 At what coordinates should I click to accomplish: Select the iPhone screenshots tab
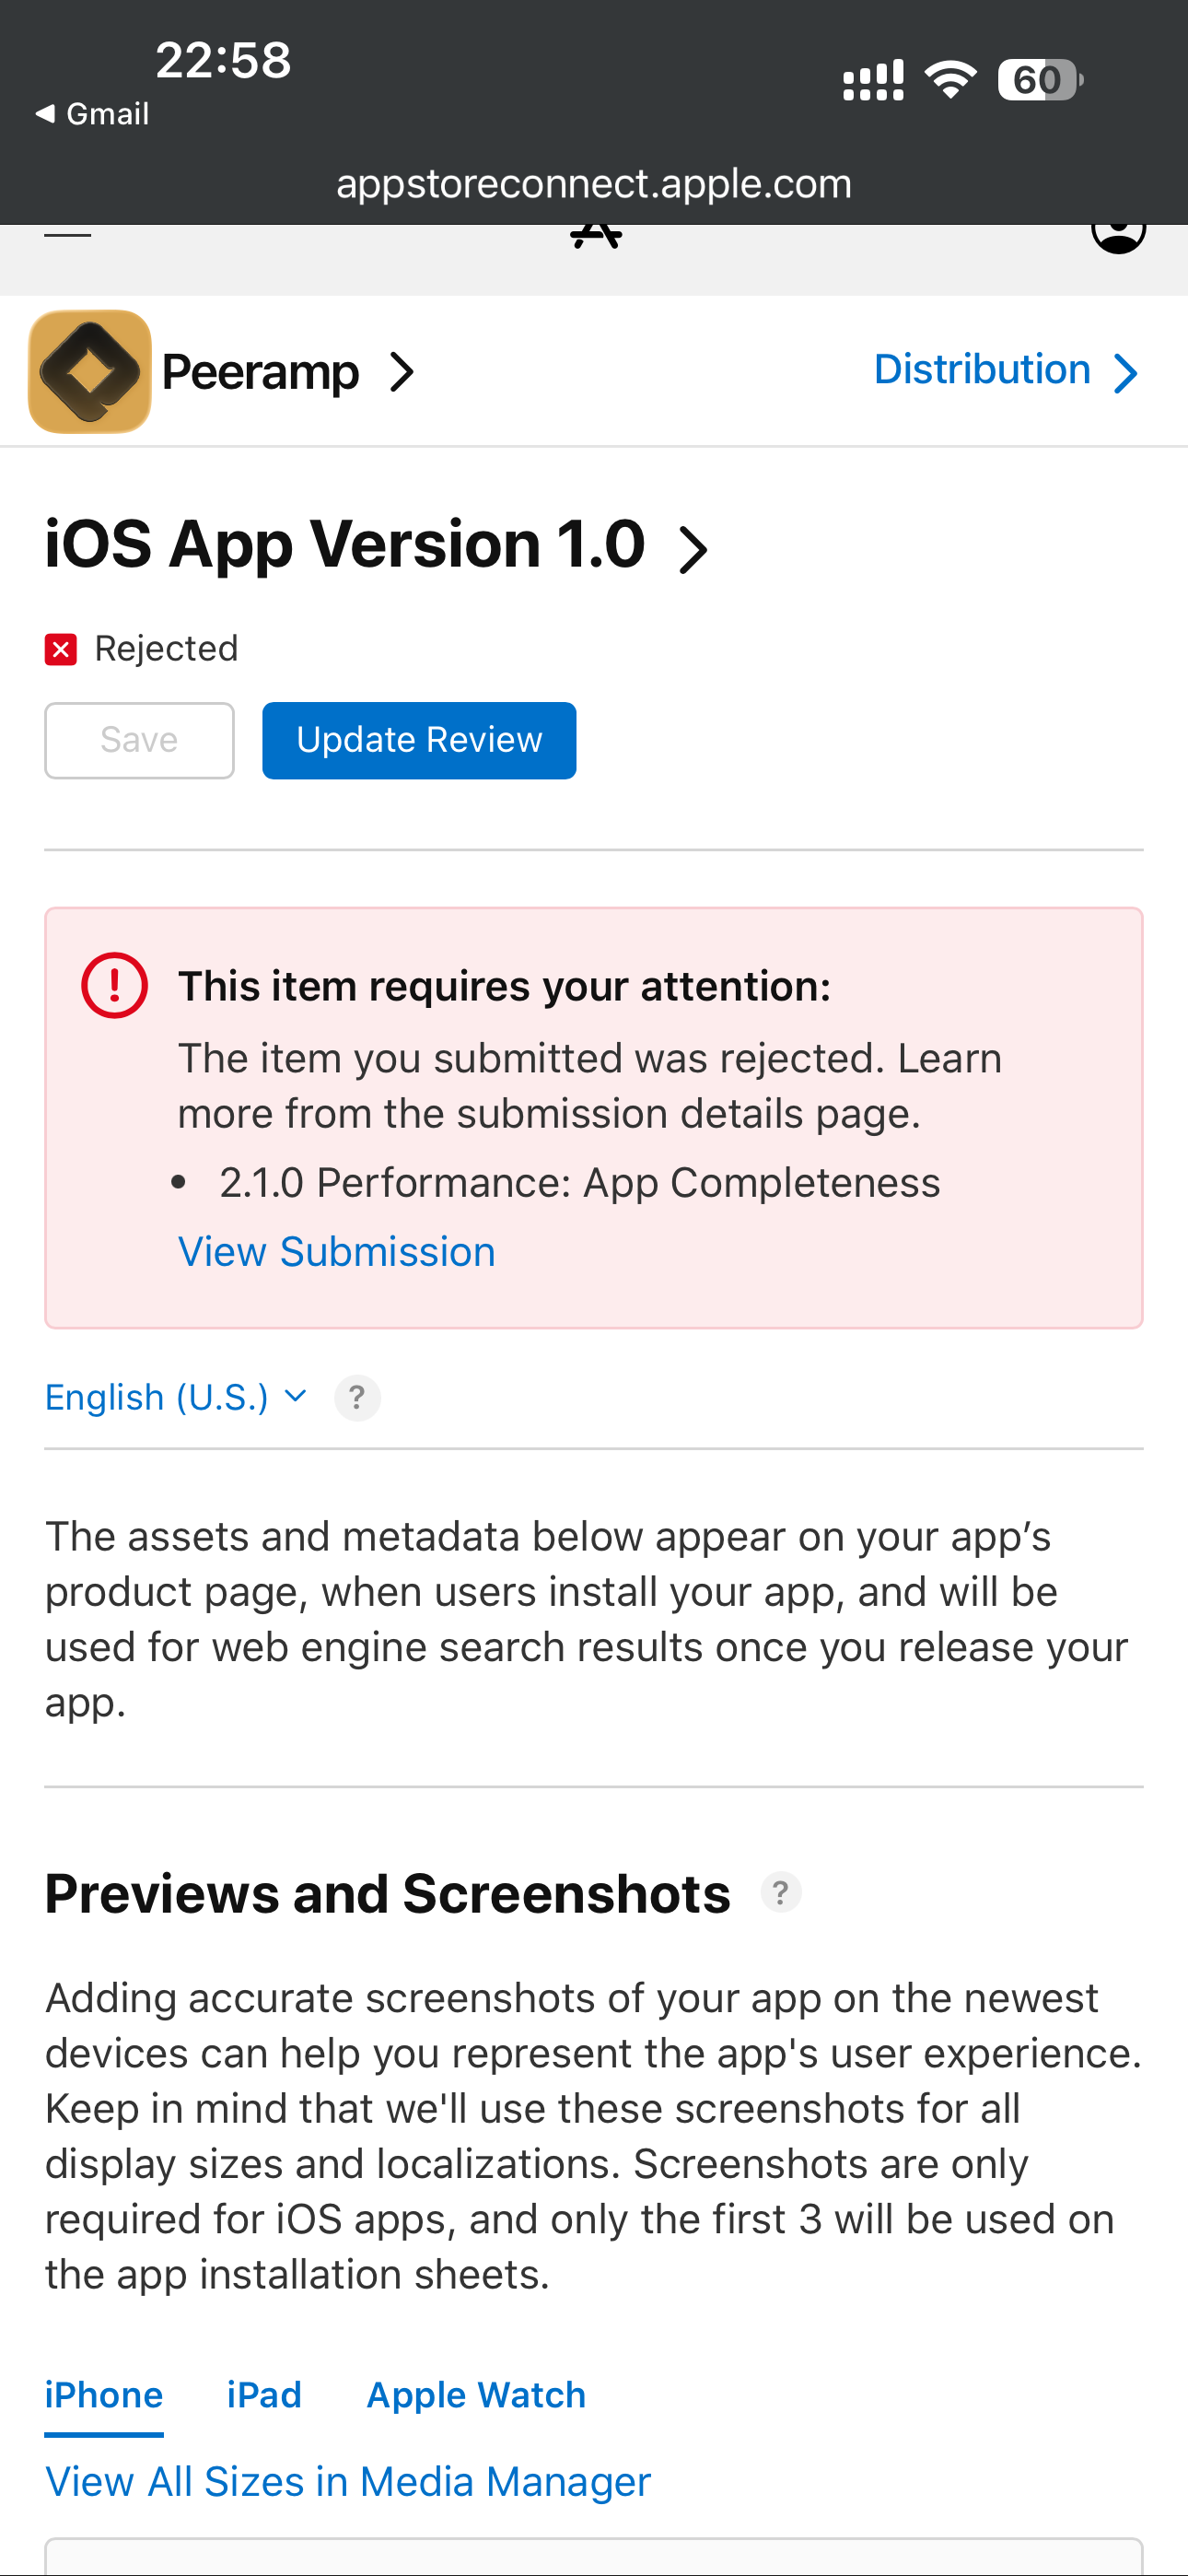coord(104,2395)
